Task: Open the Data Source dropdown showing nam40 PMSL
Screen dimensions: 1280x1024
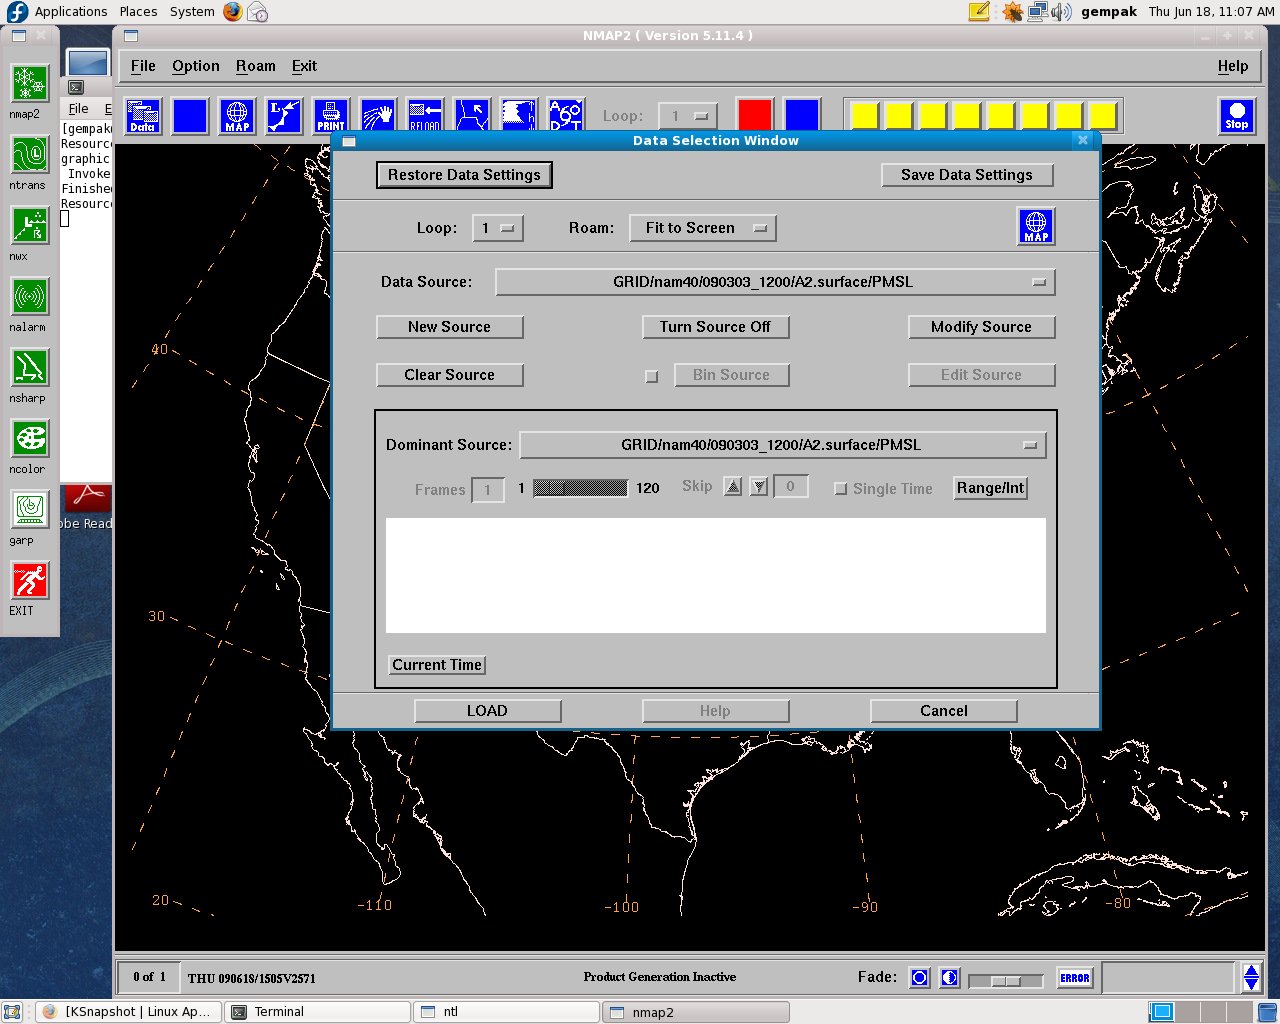Action: (775, 282)
